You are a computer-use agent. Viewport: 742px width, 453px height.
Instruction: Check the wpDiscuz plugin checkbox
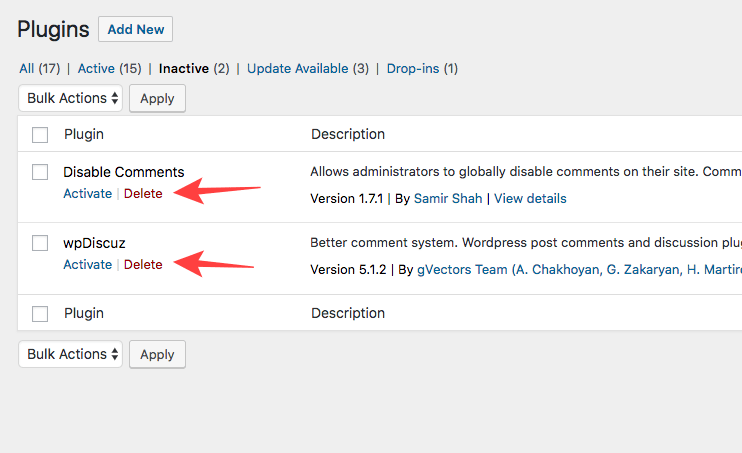coord(40,243)
